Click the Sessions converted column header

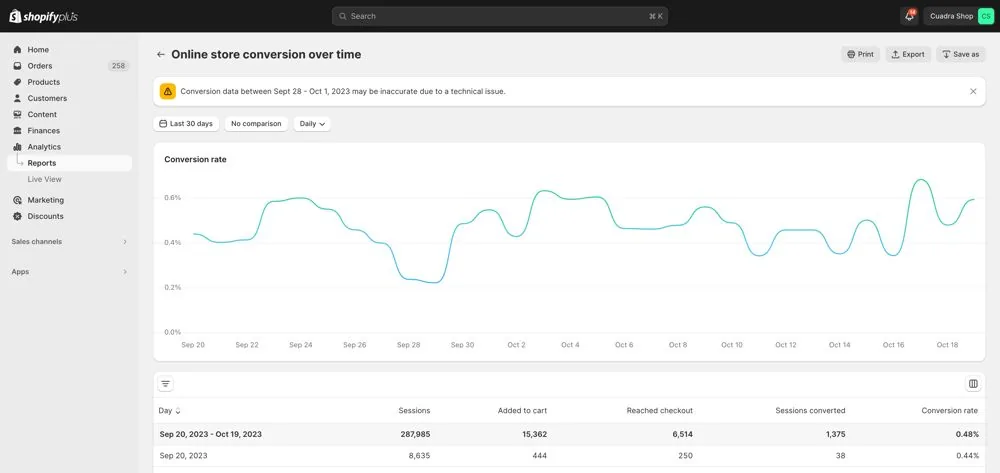(810, 411)
